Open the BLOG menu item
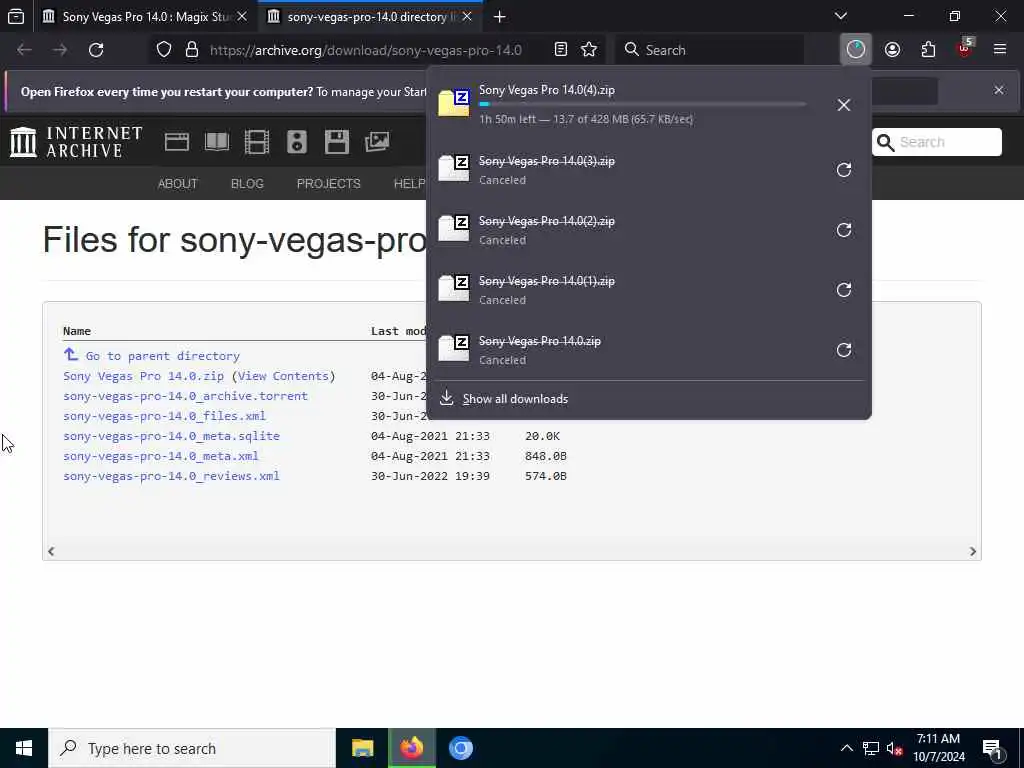Viewport: 1024px width, 768px height. click(x=247, y=184)
